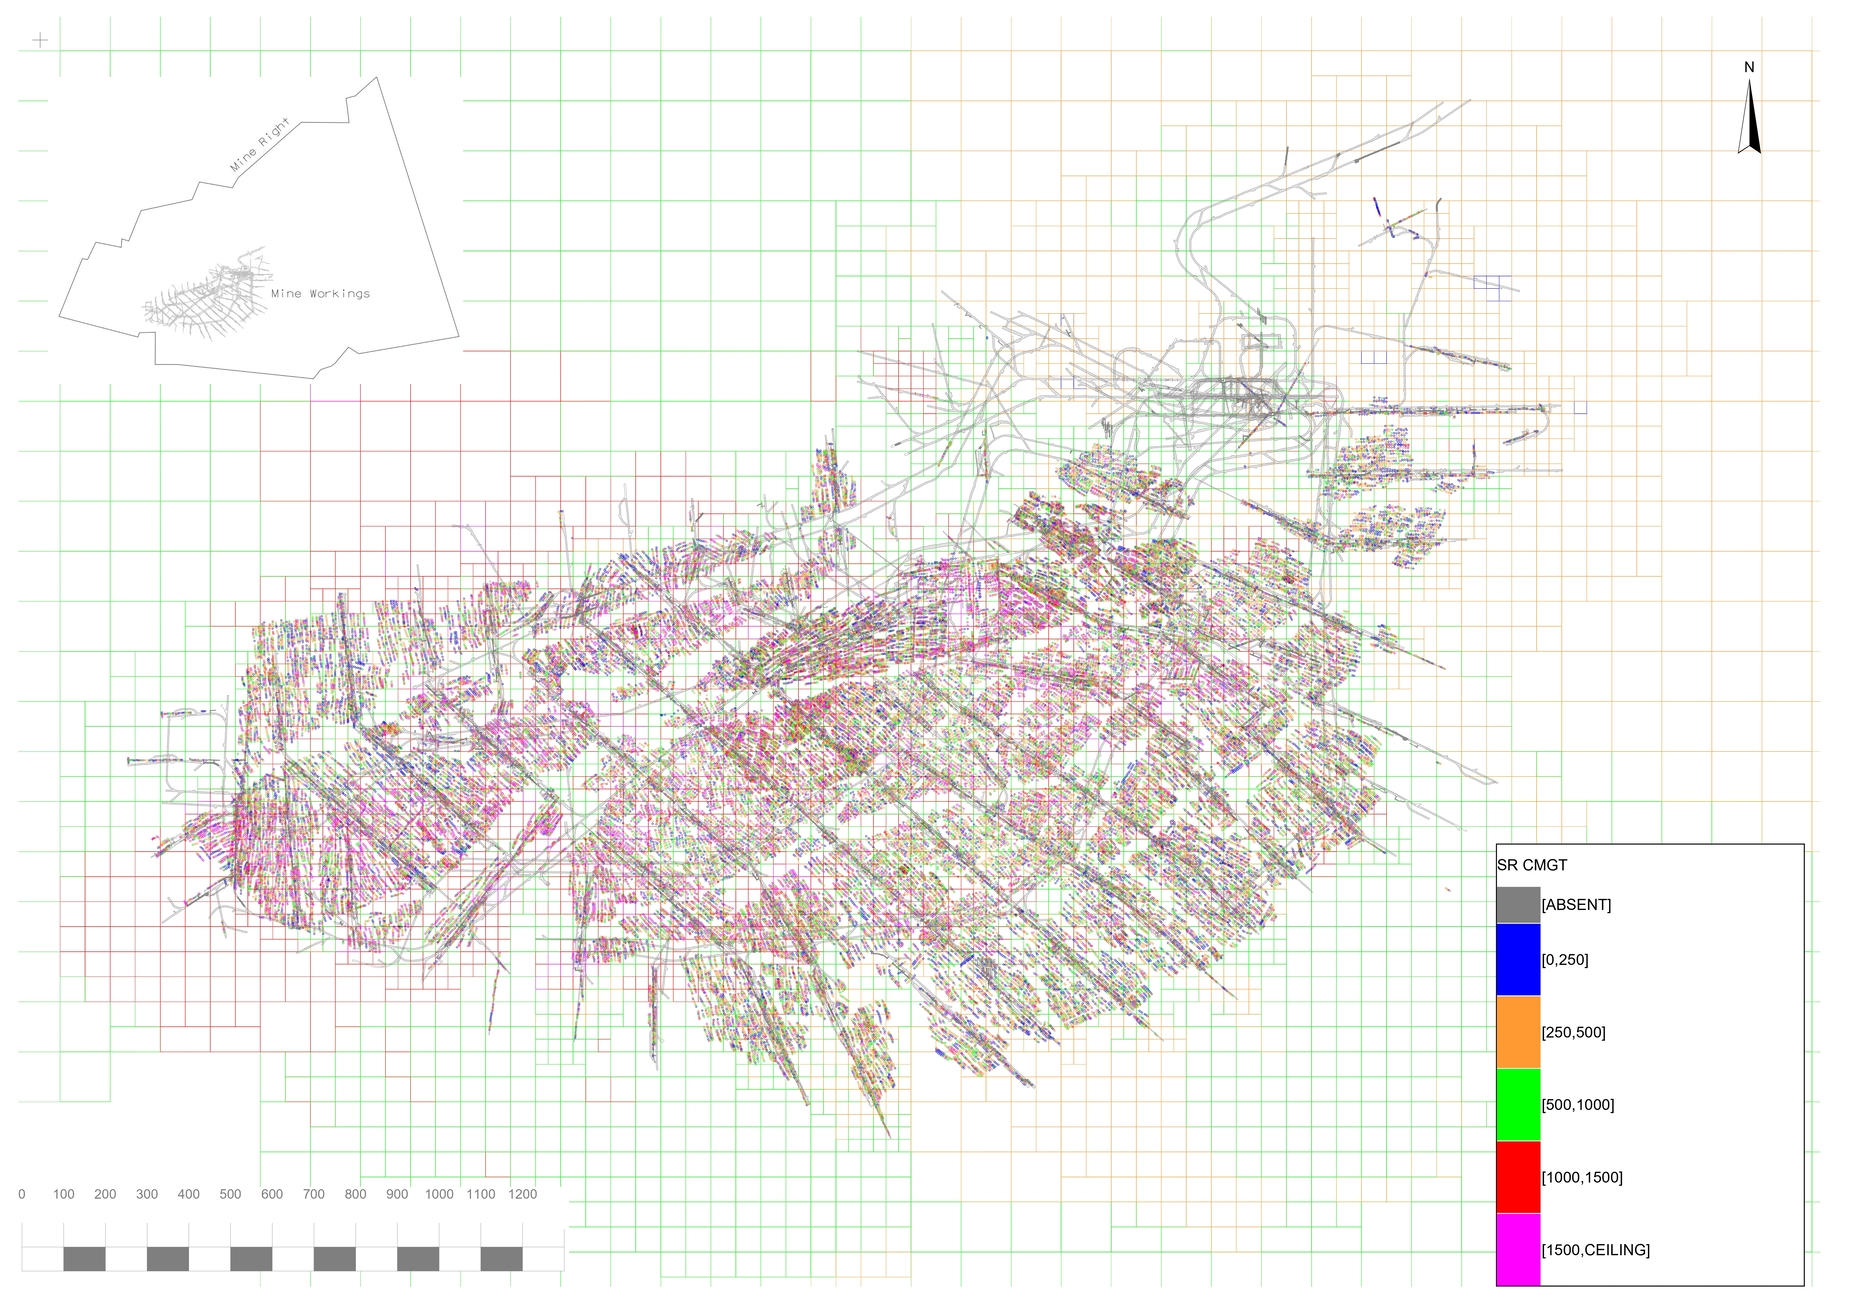This screenshot has width=1855, height=1312.
Task: Click the scale bar 700 label
Action: click(314, 1194)
